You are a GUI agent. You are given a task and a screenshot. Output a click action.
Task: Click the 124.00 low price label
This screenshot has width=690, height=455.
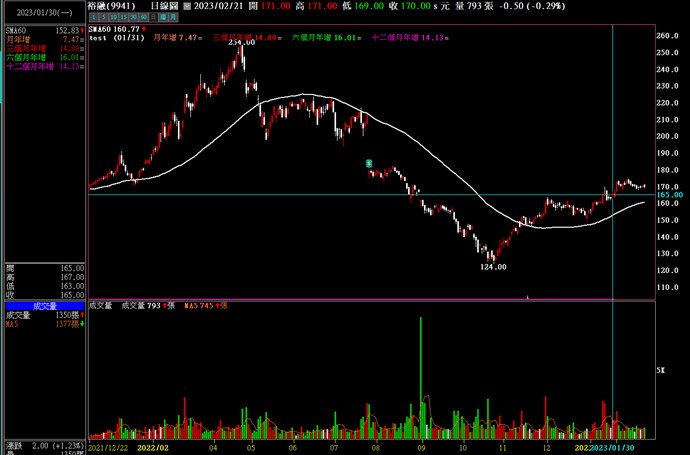coord(489,266)
